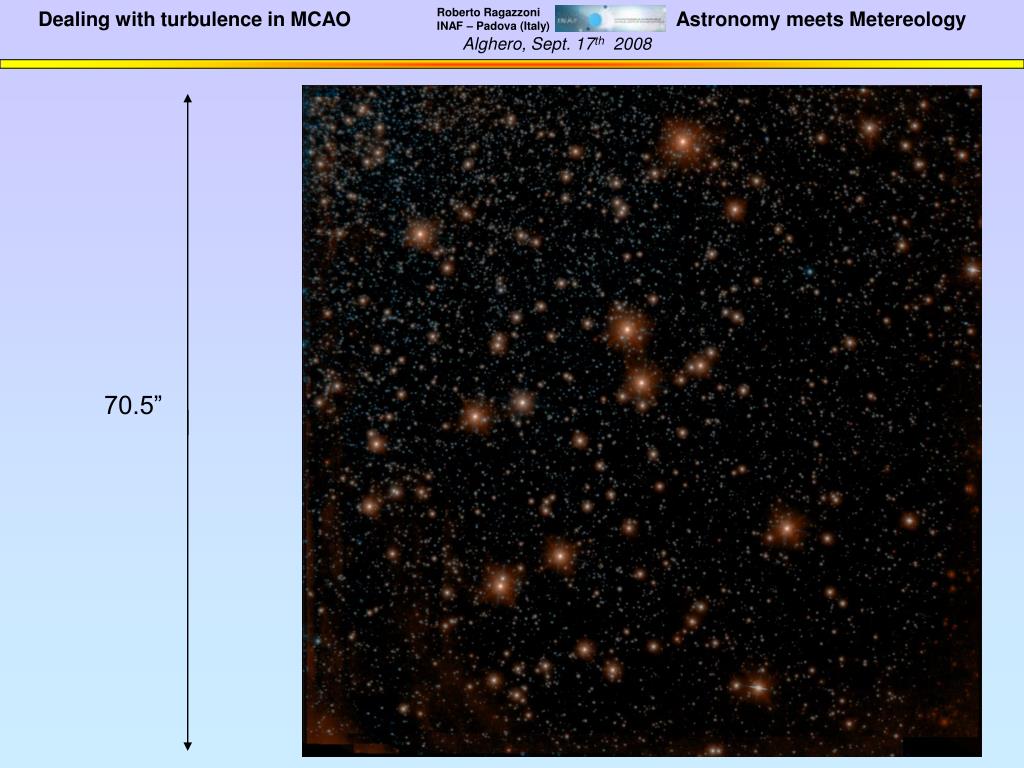This screenshot has width=1024, height=768.
Task: Click the date line 'Alghero, Sept. 17th 2008'
Action: tap(557, 44)
